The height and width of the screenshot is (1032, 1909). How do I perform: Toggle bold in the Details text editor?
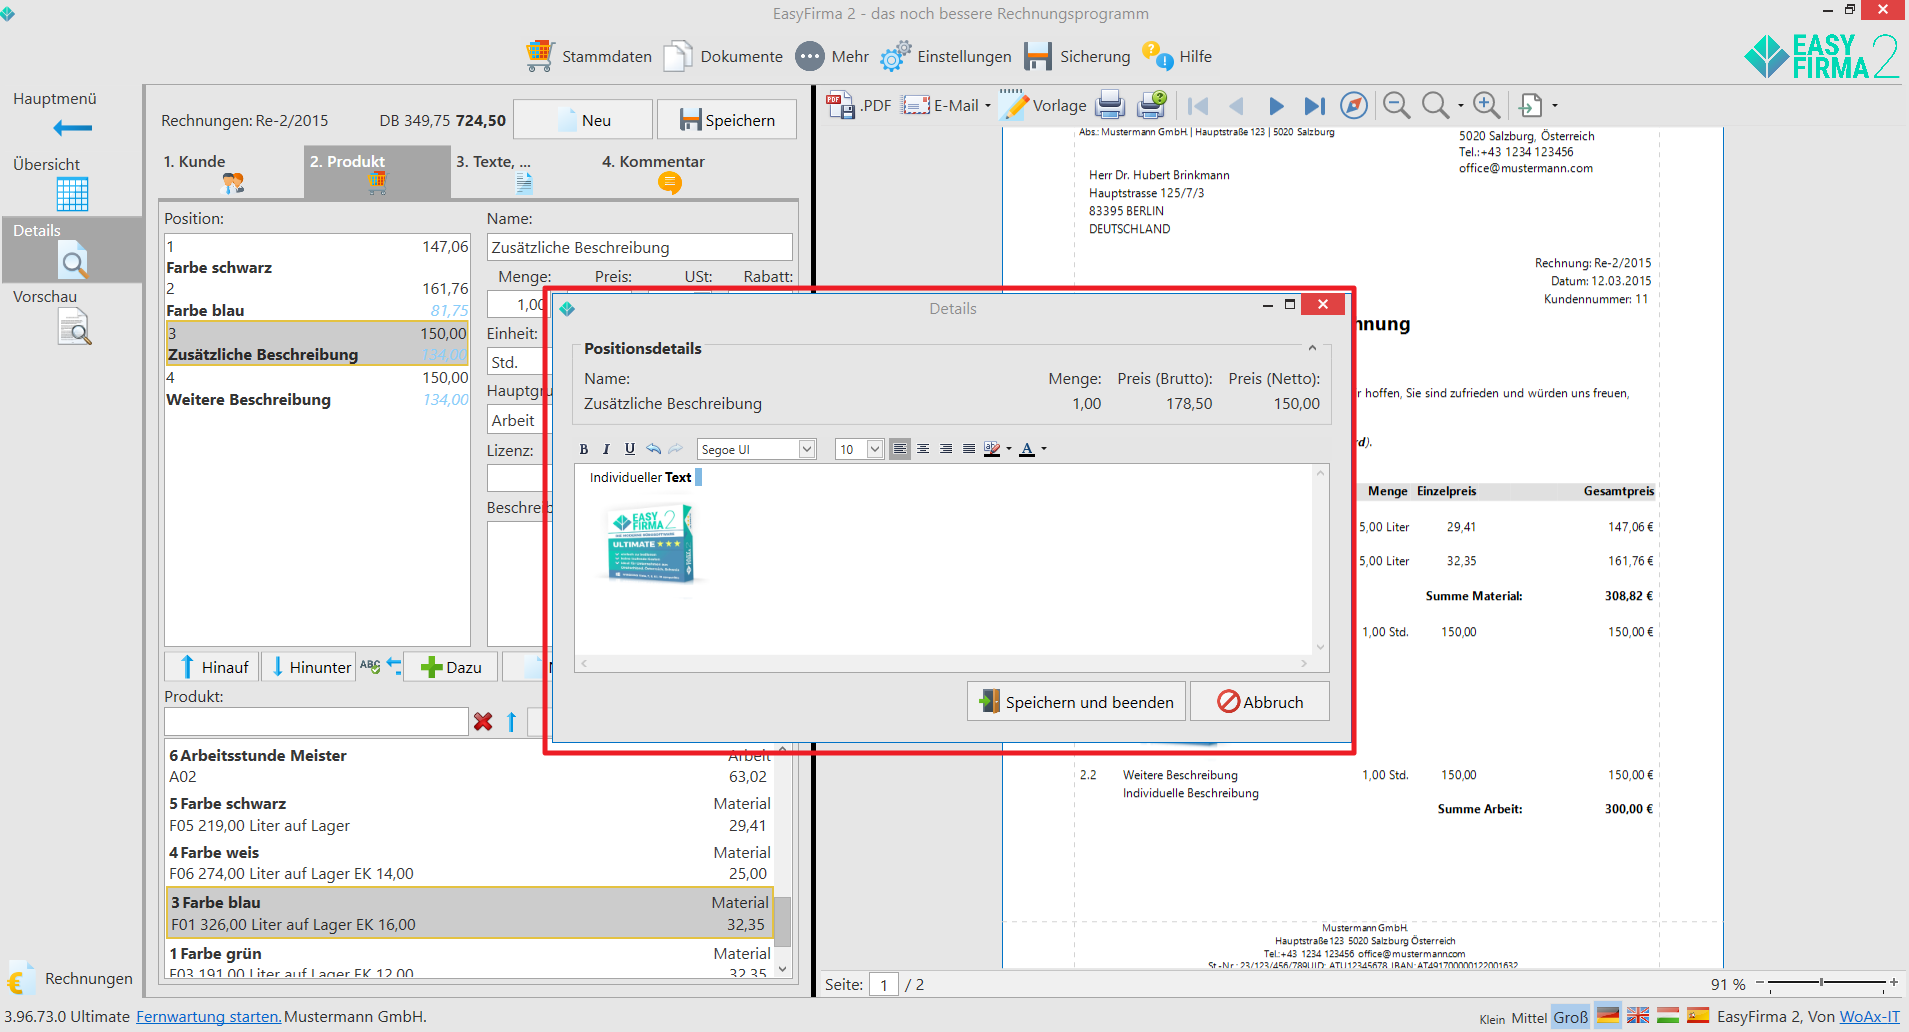point(584,449)
